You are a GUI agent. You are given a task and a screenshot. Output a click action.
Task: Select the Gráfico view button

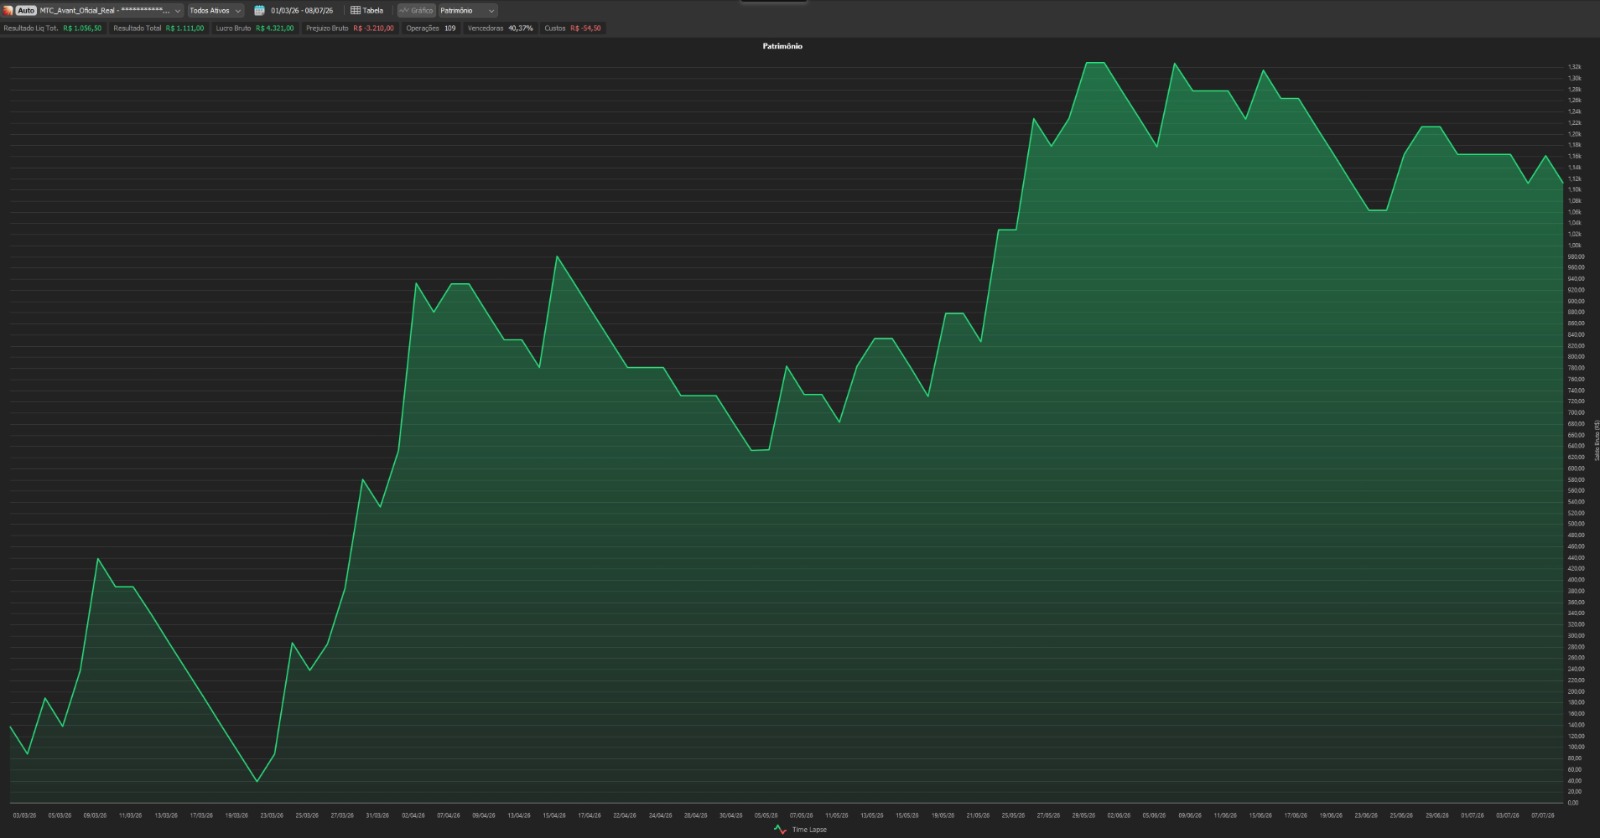click(x=416, y=10)
